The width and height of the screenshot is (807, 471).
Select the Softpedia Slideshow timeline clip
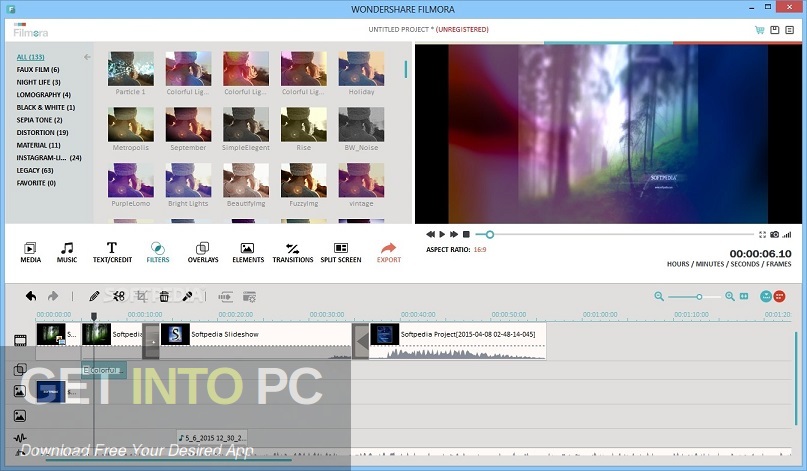256,341
